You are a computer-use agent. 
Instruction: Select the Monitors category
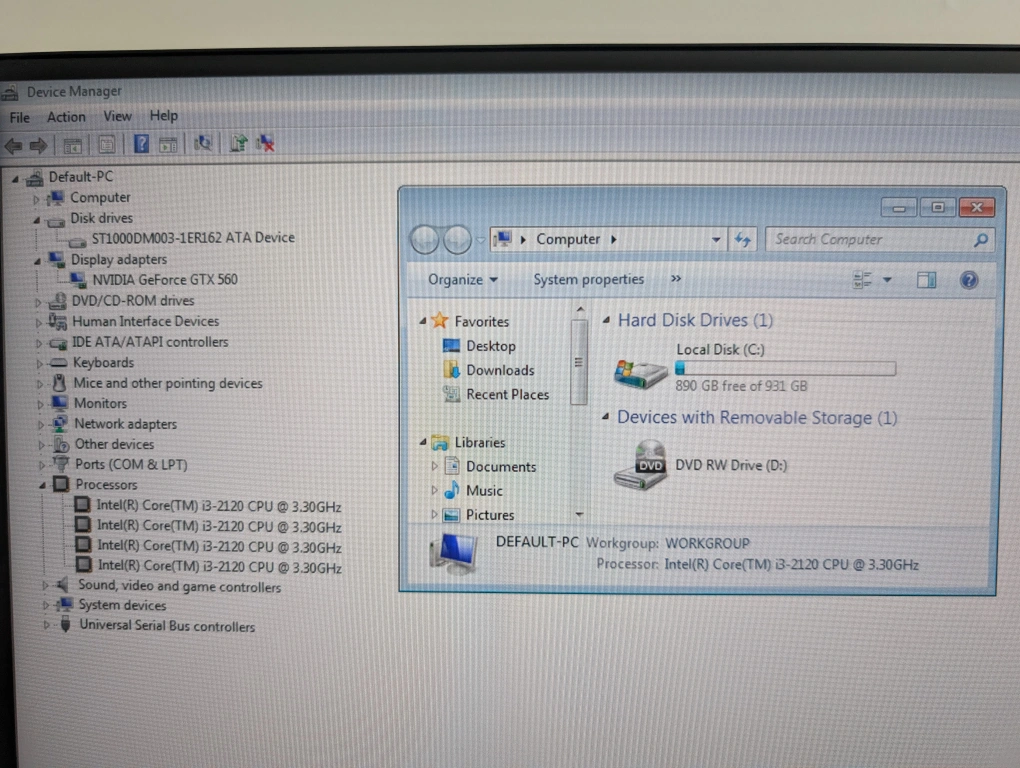point(100,403)
